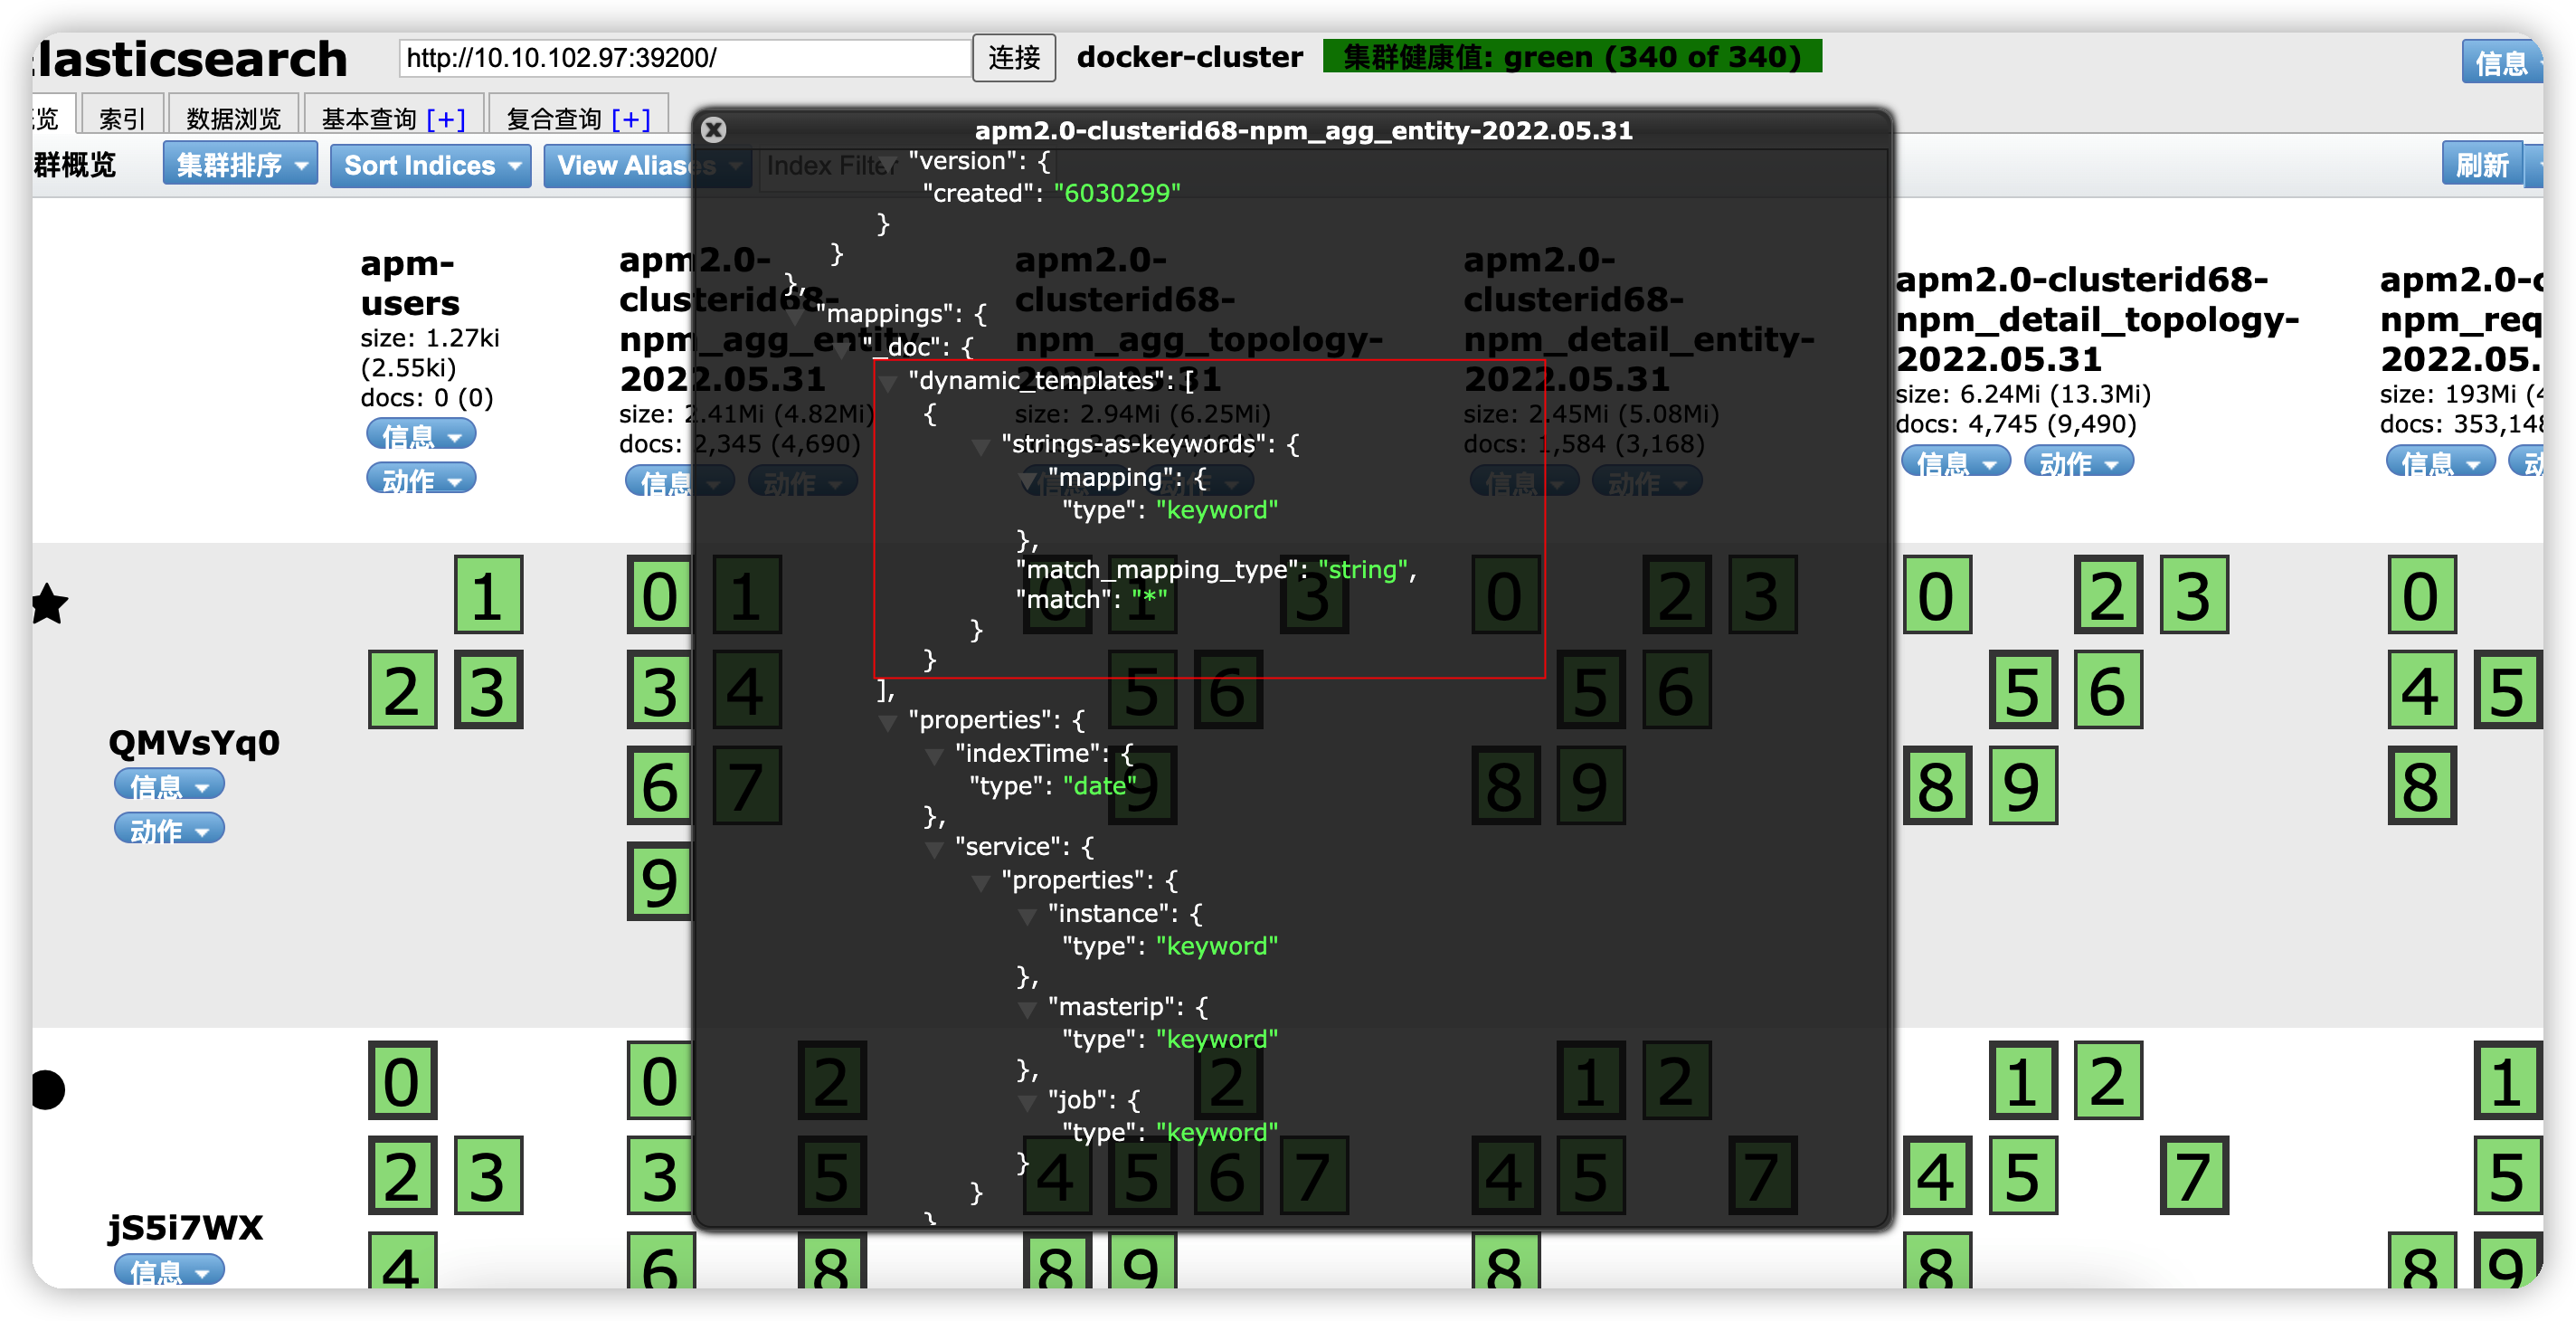Image resolution: width=2576 pixels, height=1321 pixels.
Task: Click the cluster URL input field
Action: pos(684,58)
